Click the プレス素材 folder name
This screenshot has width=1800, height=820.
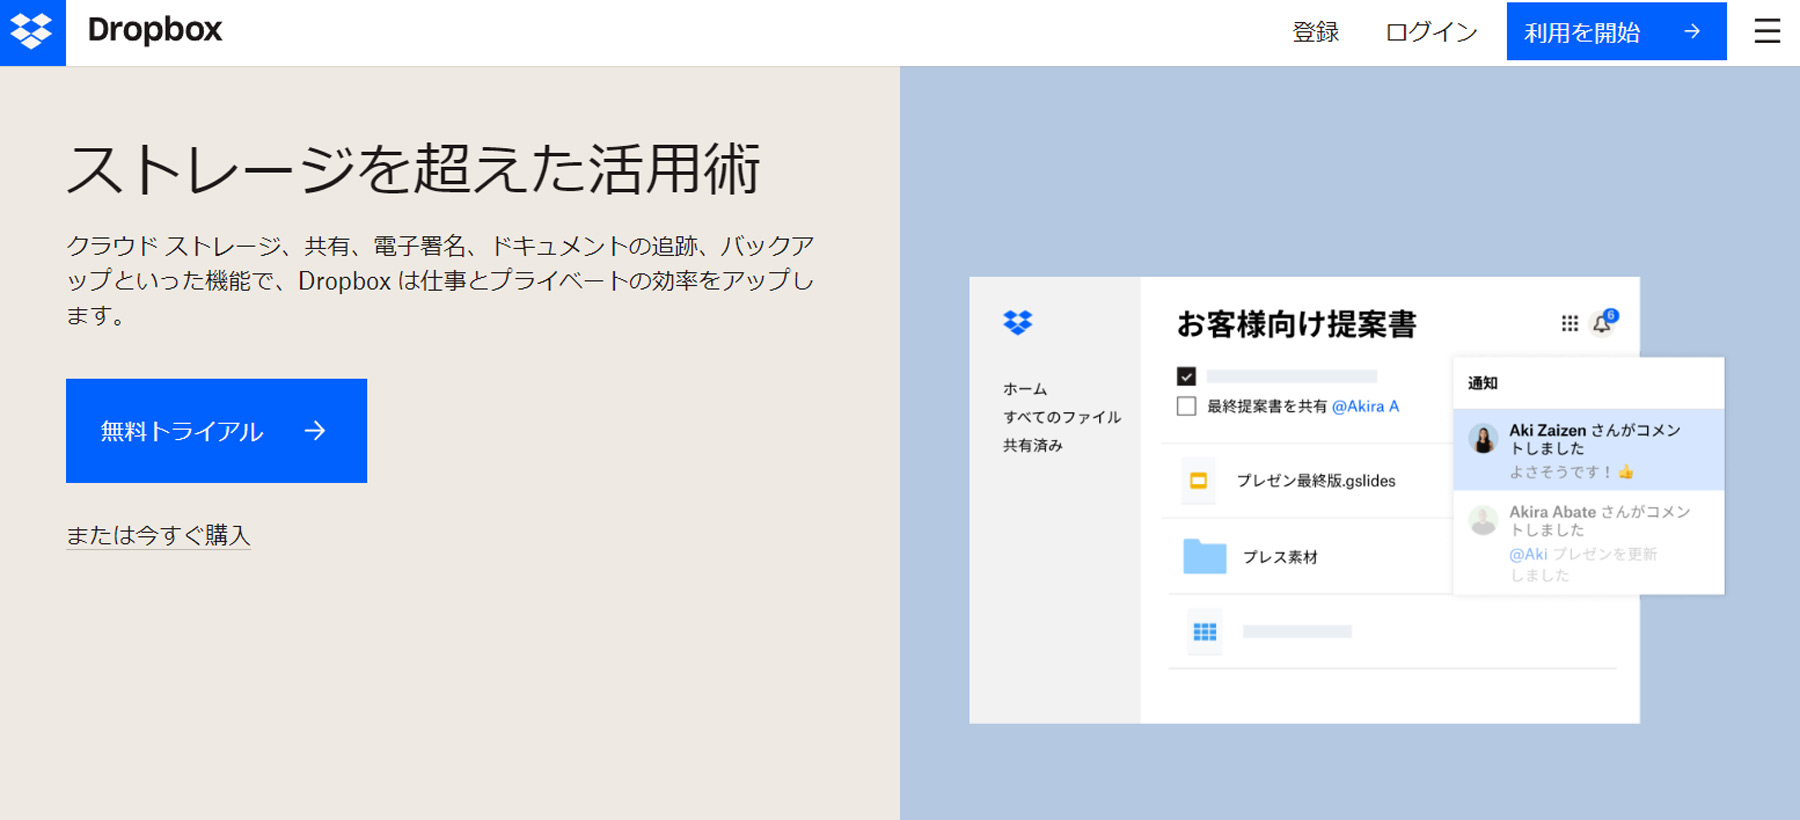[1280, 557]
